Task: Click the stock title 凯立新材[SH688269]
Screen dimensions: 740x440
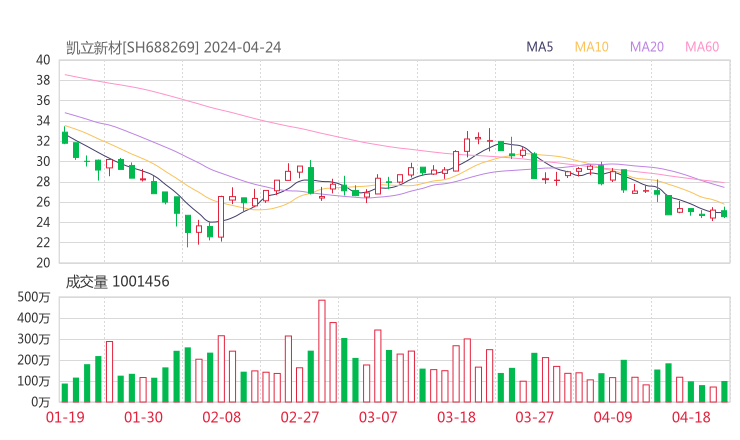Action: point(132,47)
